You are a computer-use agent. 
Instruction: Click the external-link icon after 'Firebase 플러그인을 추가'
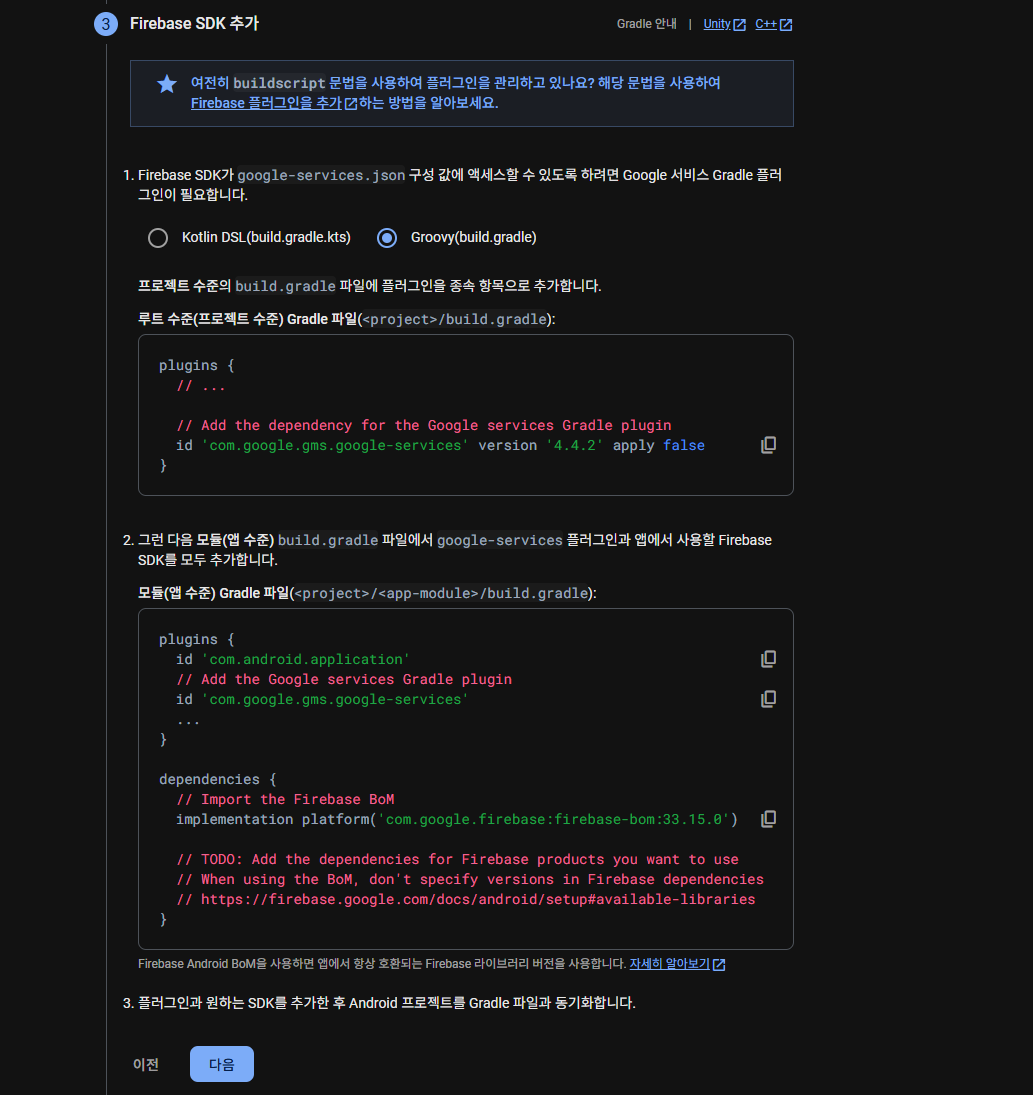(351, 104)
